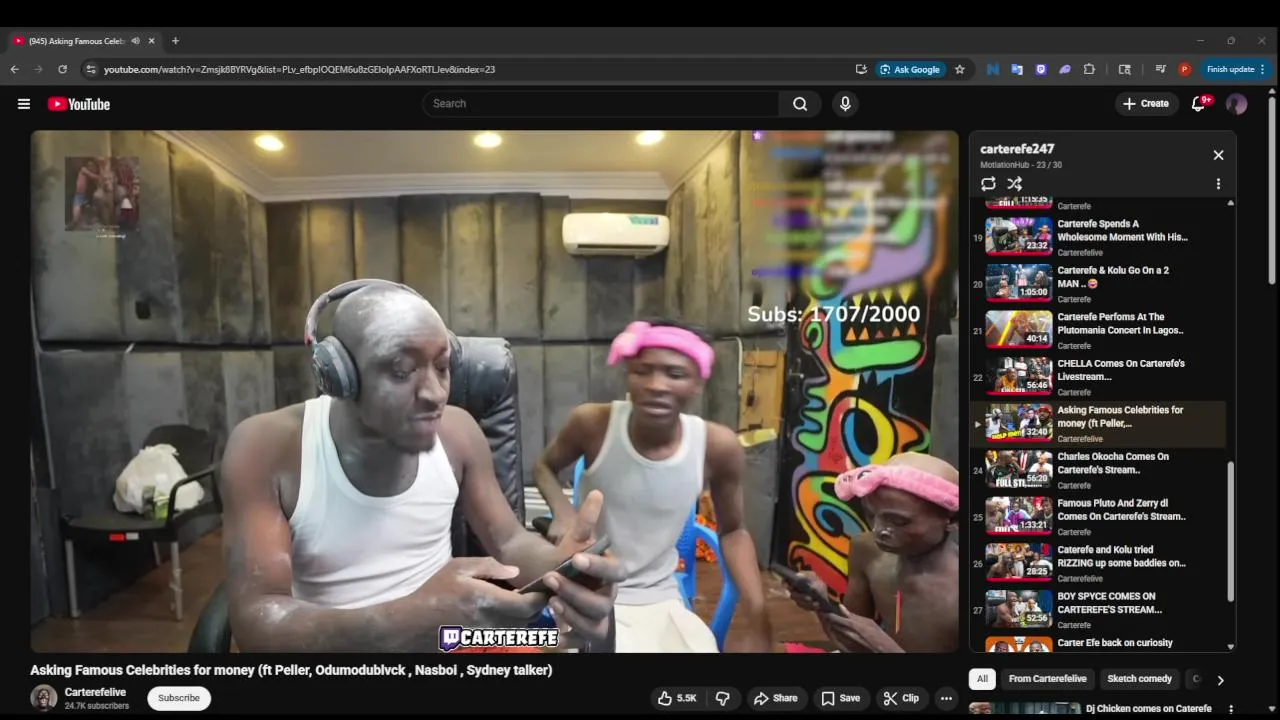Open the YouTube guide hamburger menu
Screen dimensions: 1280x720
[24, 104]
